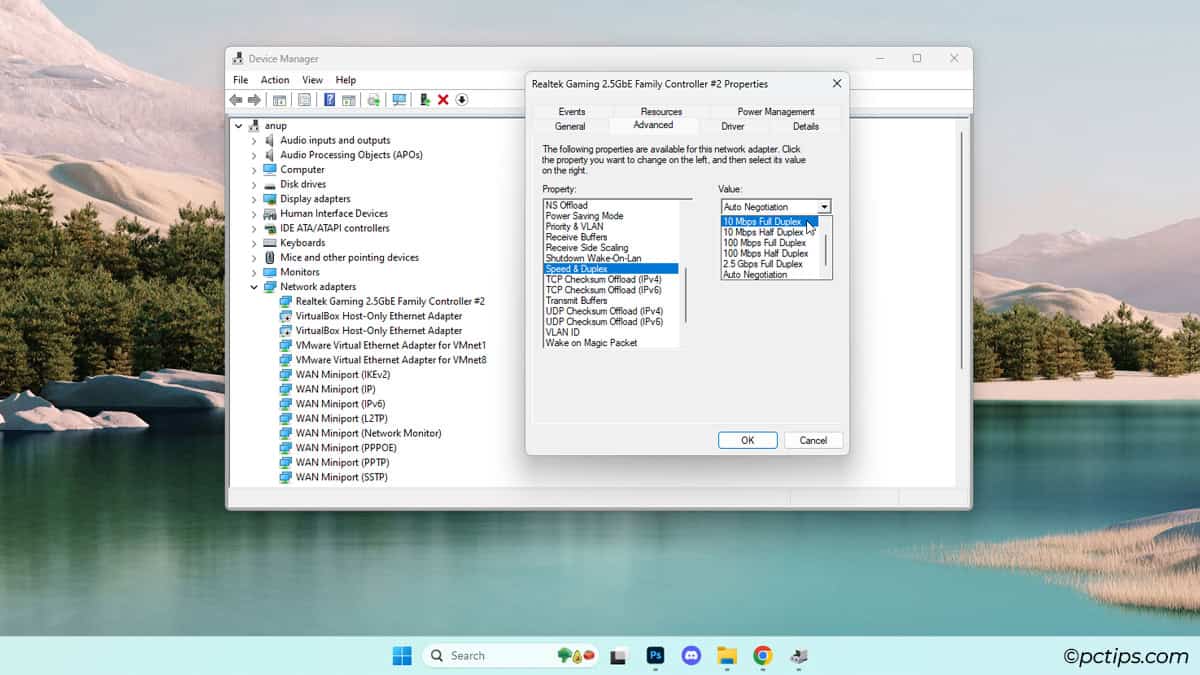This screenshot has height=675, width=1200.
Task: Click the Show/Hide Console Tree toolbar icon
Action: tap(280, 100)
